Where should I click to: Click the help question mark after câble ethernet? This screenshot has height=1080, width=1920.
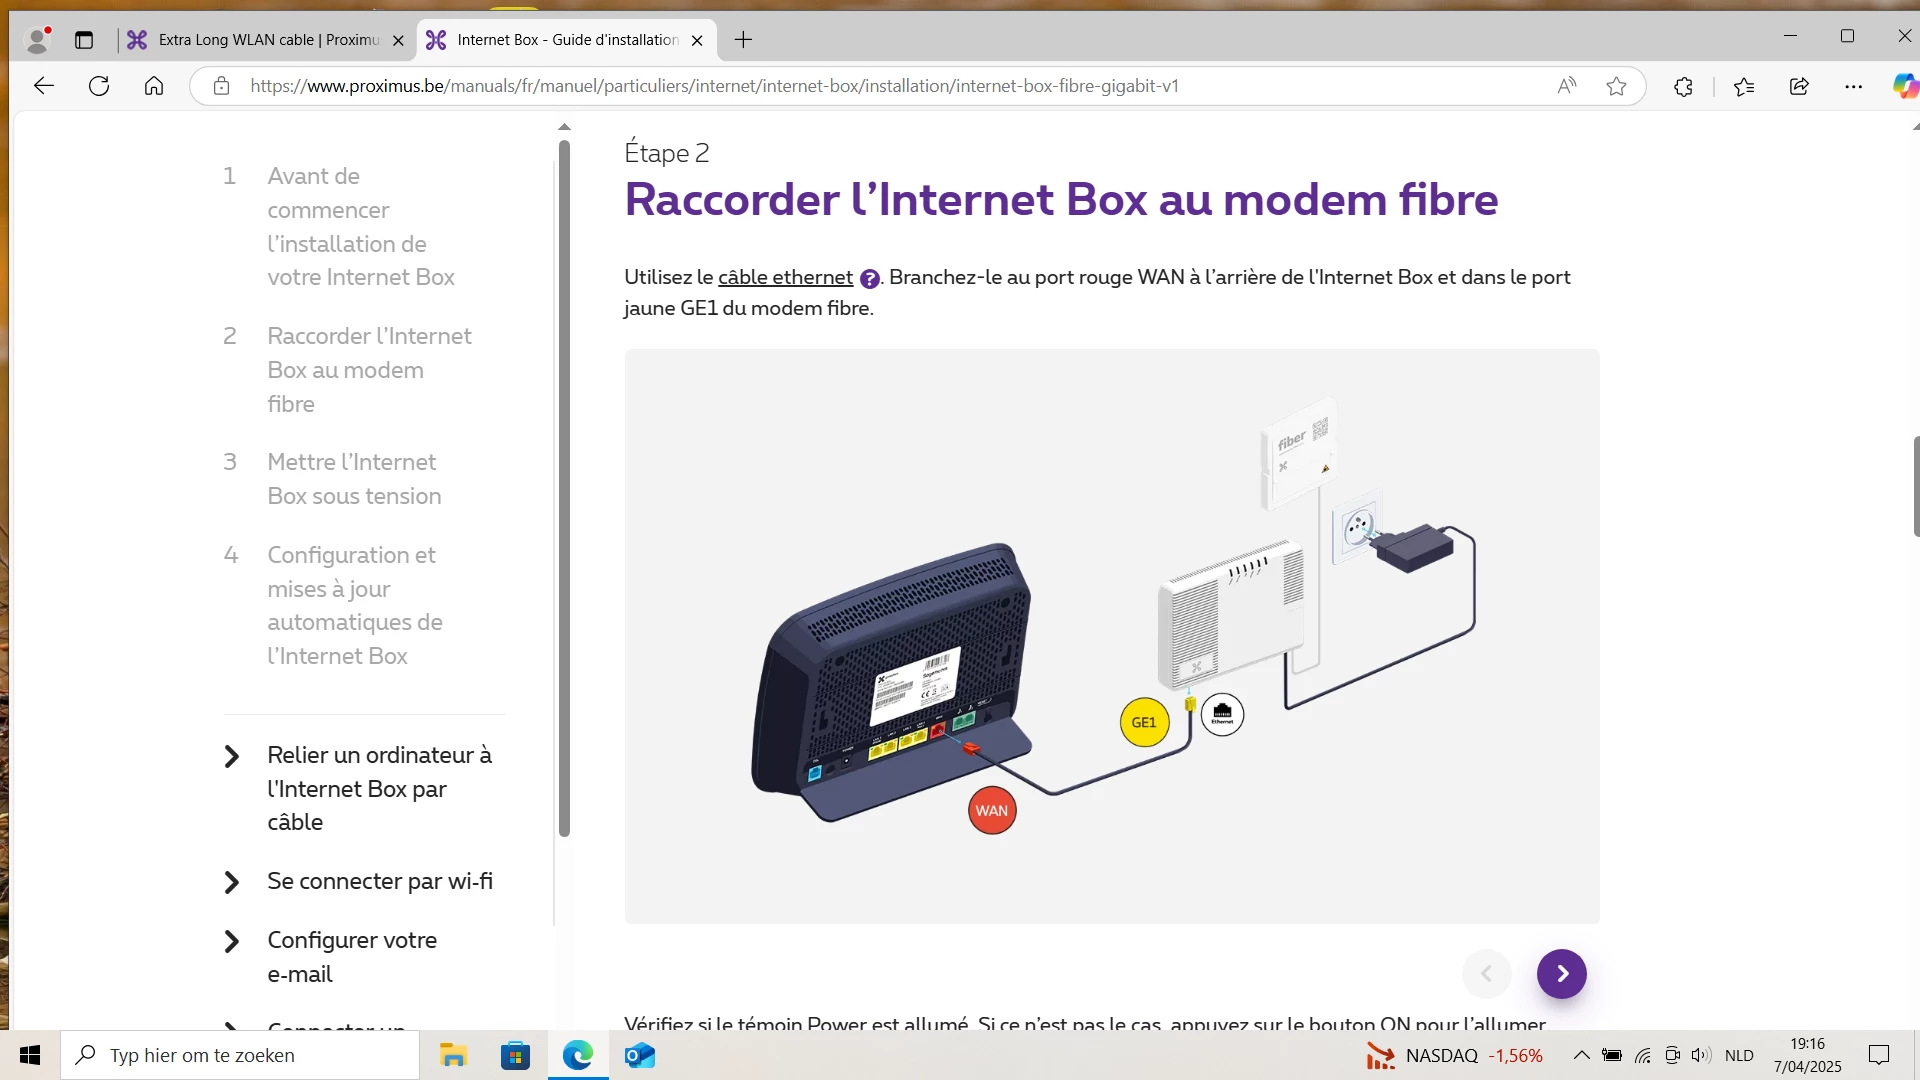tap(870, 279)
